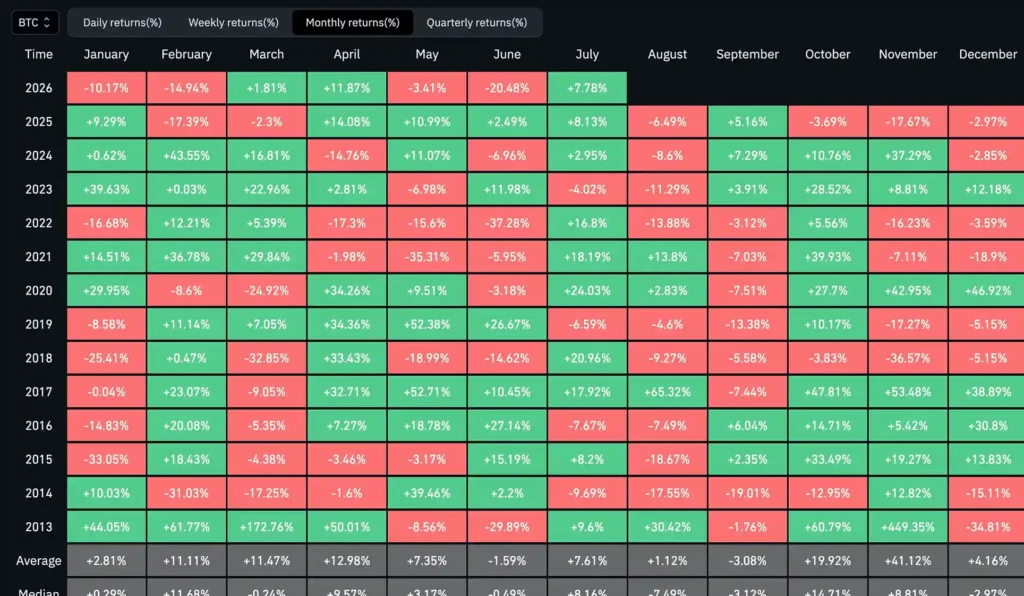Select the 2026 row label
1024x596 pixels.
(x=39, y=88)
